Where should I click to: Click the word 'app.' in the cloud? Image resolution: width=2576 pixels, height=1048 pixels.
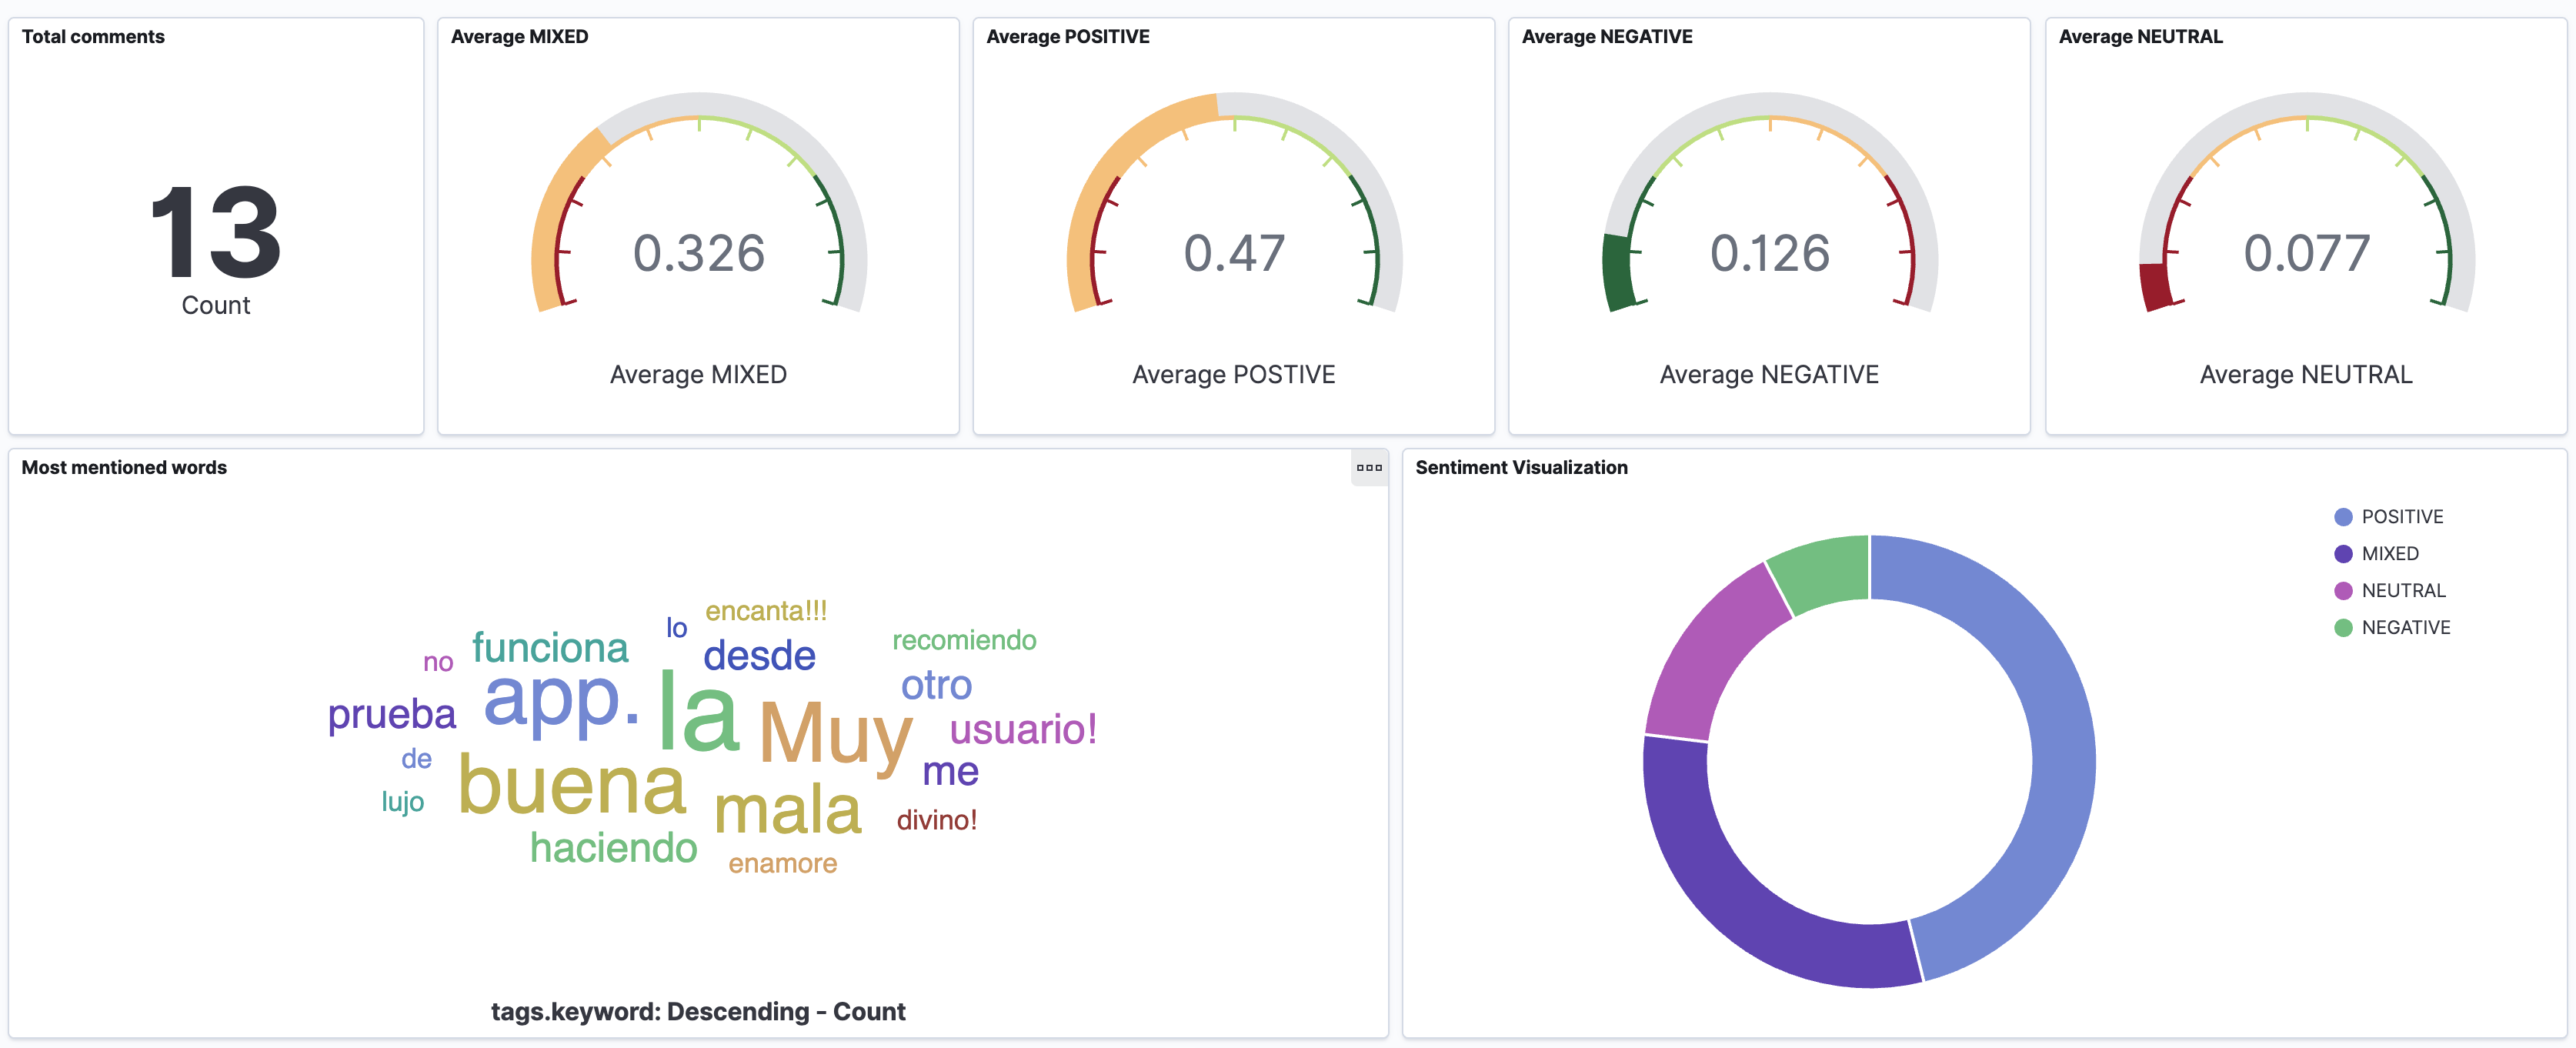560,700
